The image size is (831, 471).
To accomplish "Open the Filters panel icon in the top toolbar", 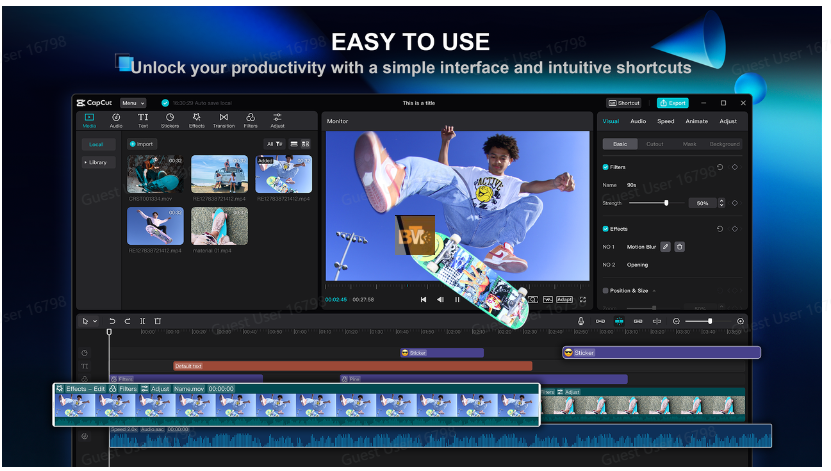I will tap(250, 120).
